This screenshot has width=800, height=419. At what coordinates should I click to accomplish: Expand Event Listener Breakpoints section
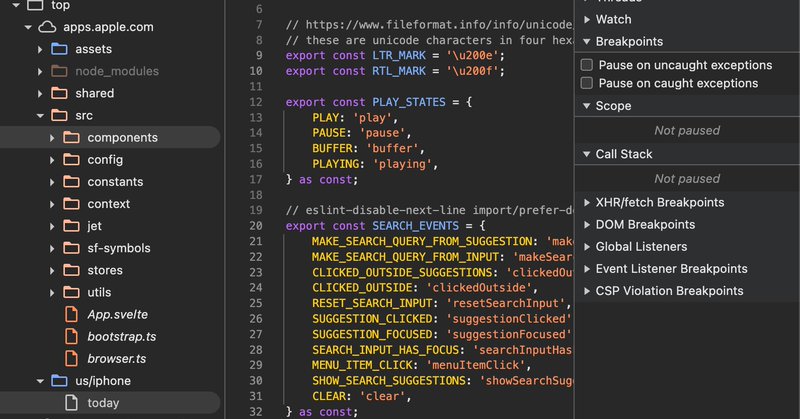click(x=587, y=268)
